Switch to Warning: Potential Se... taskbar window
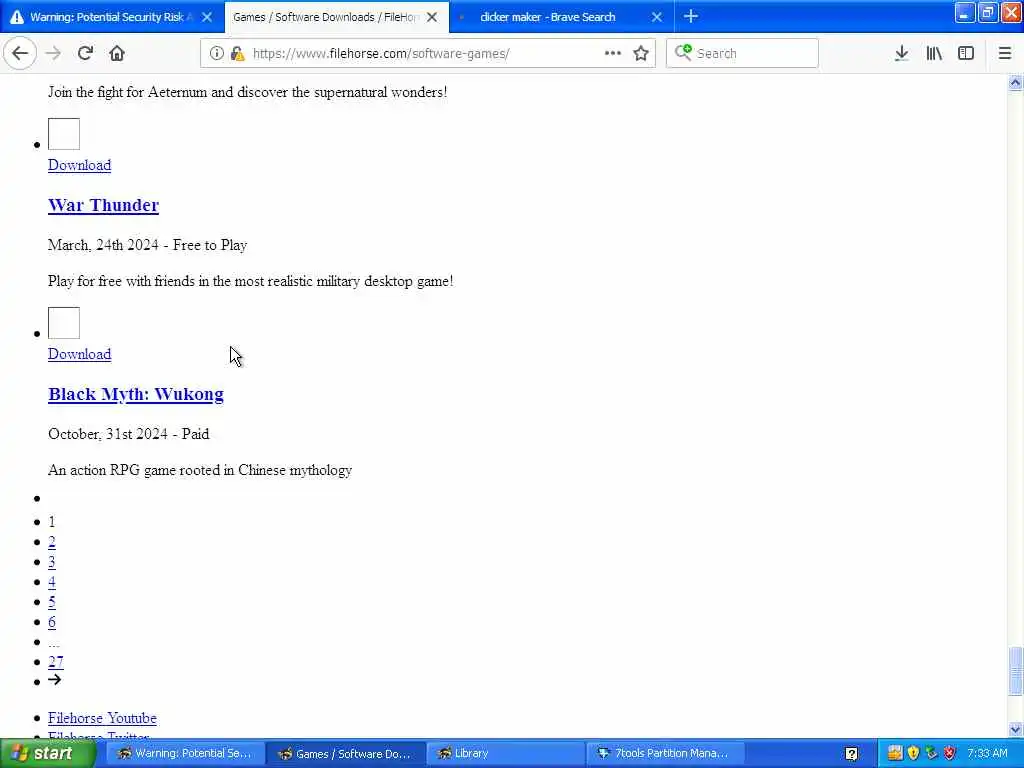The height and width of the screenshot is (768, 1024). tap(183, 754)
